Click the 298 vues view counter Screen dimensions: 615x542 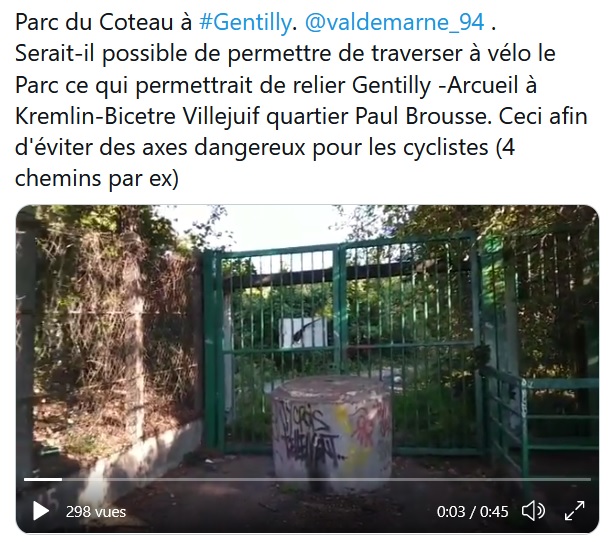tap(96, 512)
